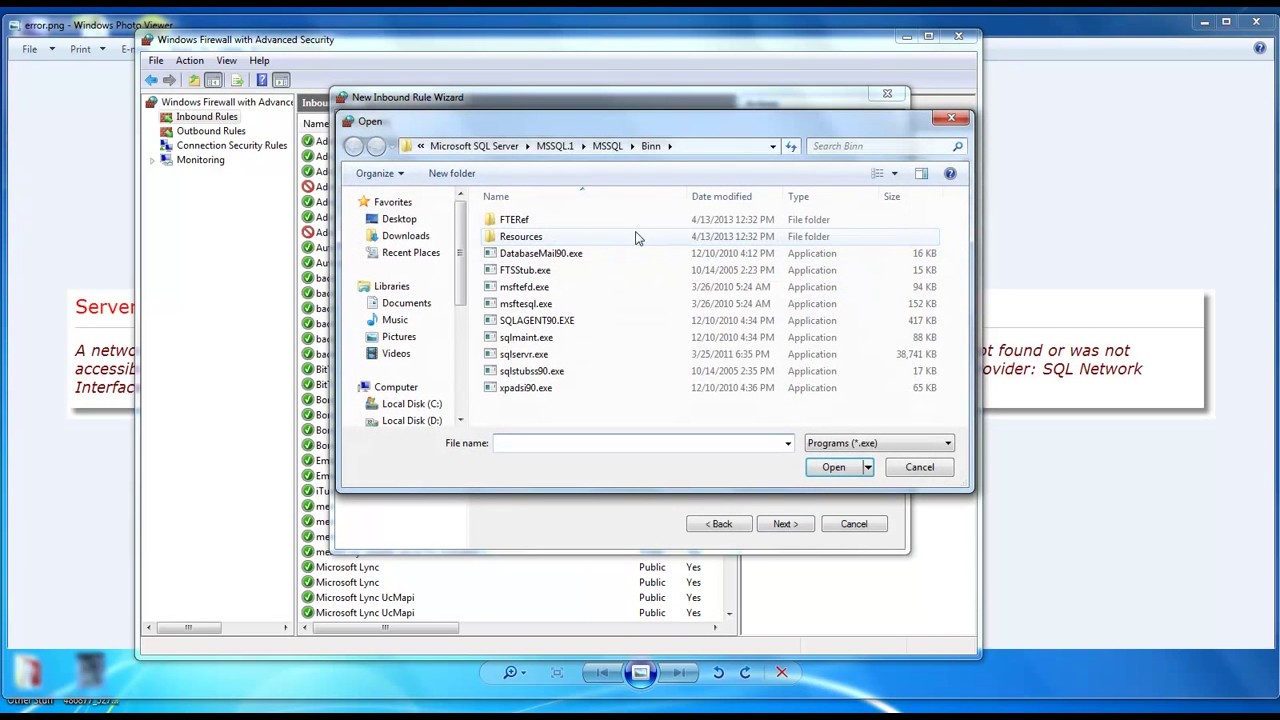Expand the Monitoring tree node
This screenshot has height=720, width=1280.
click(153, 160)
